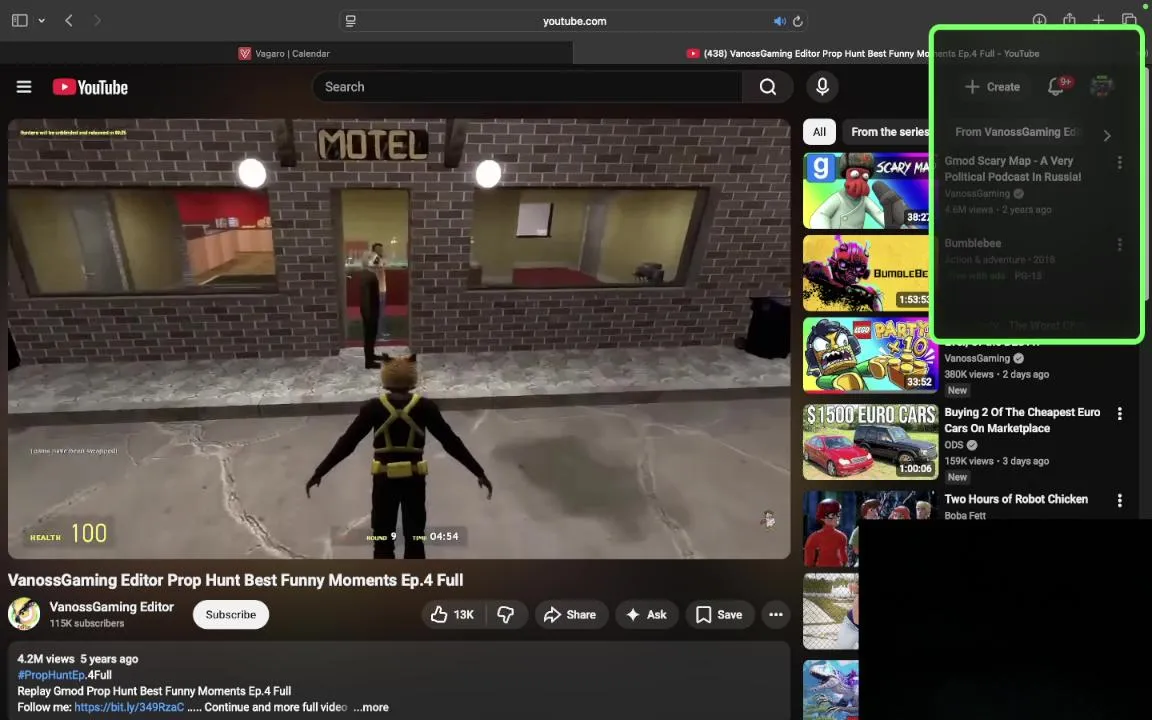Click the Motel Prop Hunt video player
Screen dimensions: 1152x720
pos(399,339)
